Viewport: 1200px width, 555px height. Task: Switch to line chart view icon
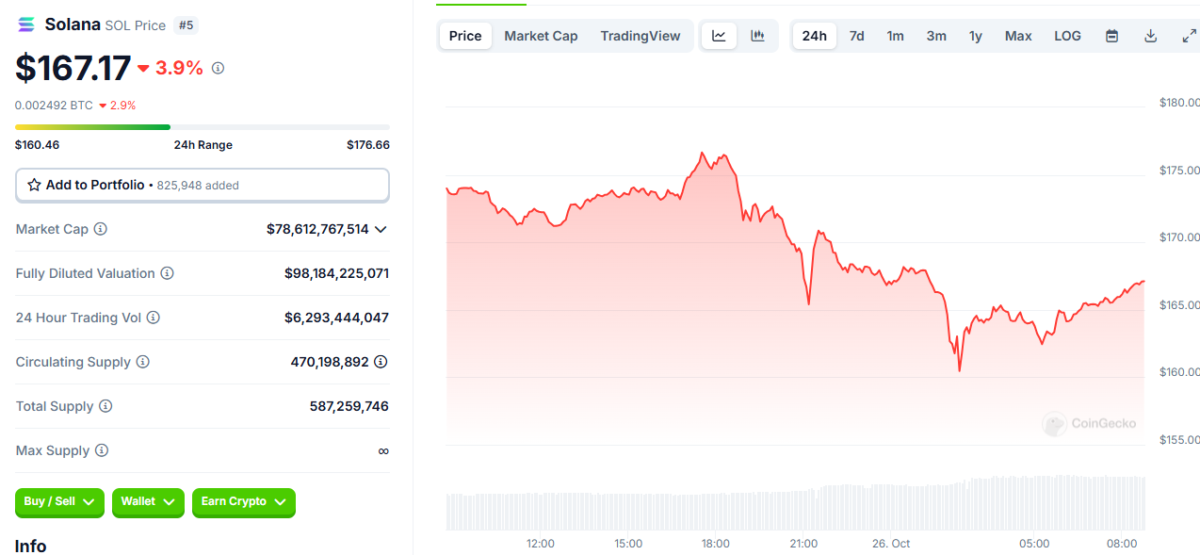coord(719,36)
